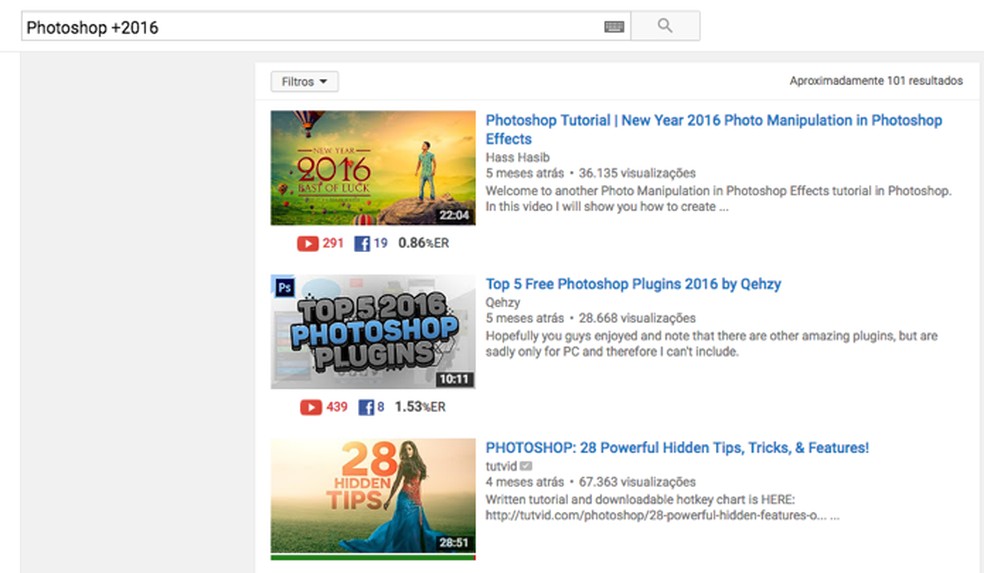Click the 22:04 duration badge
Image resolution: width=984 pixels, height=573 pixels.
tap(454, 215)
